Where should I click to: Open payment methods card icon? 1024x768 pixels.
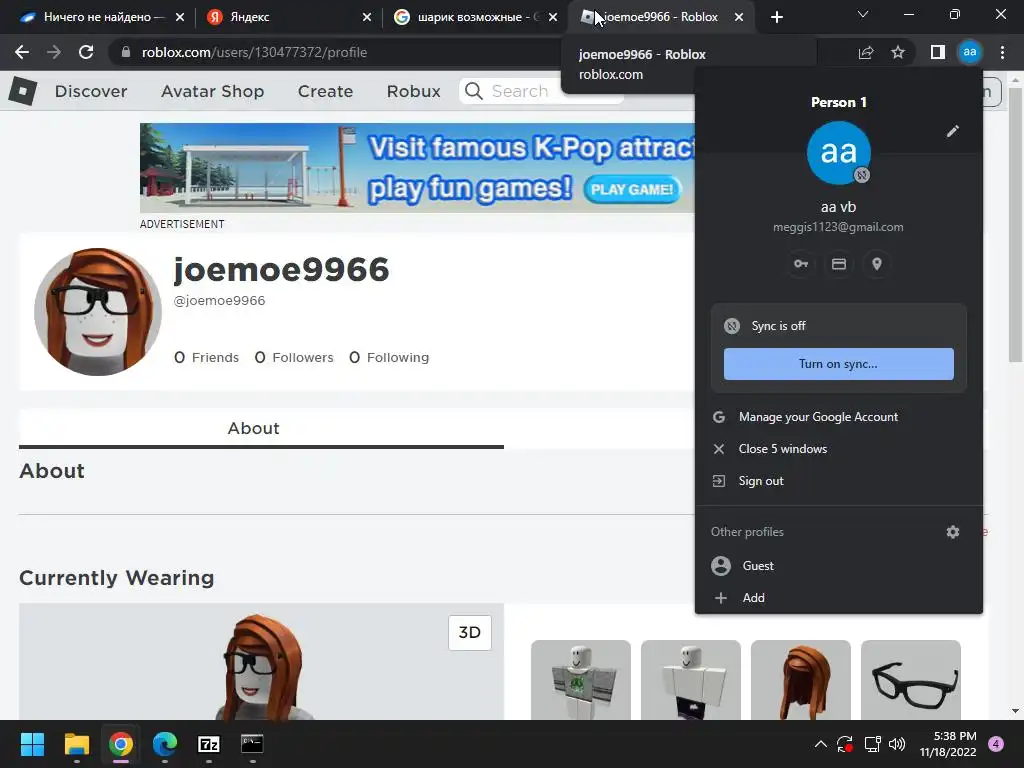tap(839, 264)
